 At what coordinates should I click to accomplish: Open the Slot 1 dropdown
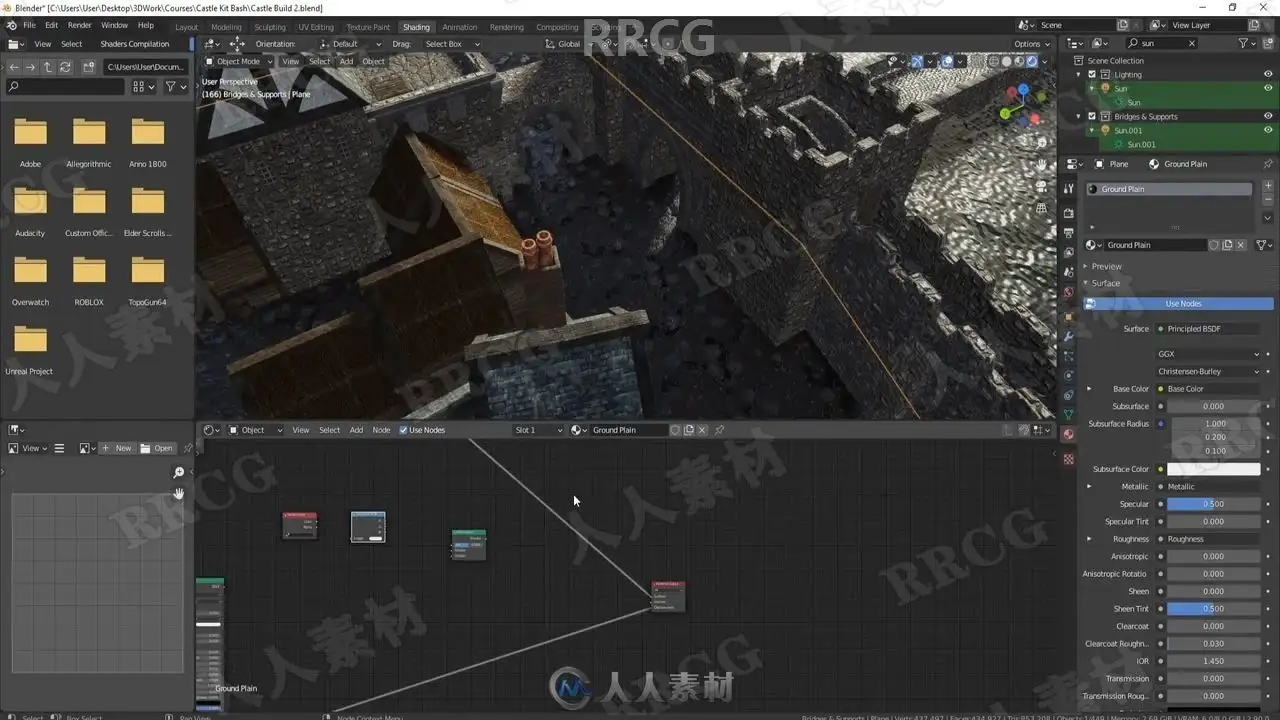538,430
